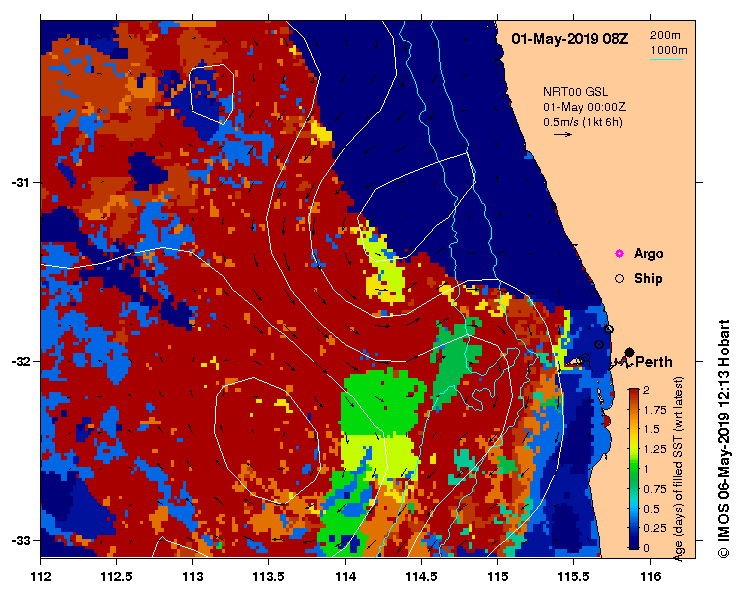Click the 0.5m/s (1kt 6h) scale text
This screenshot has width=739, height=592.
(x=583, y=122)
